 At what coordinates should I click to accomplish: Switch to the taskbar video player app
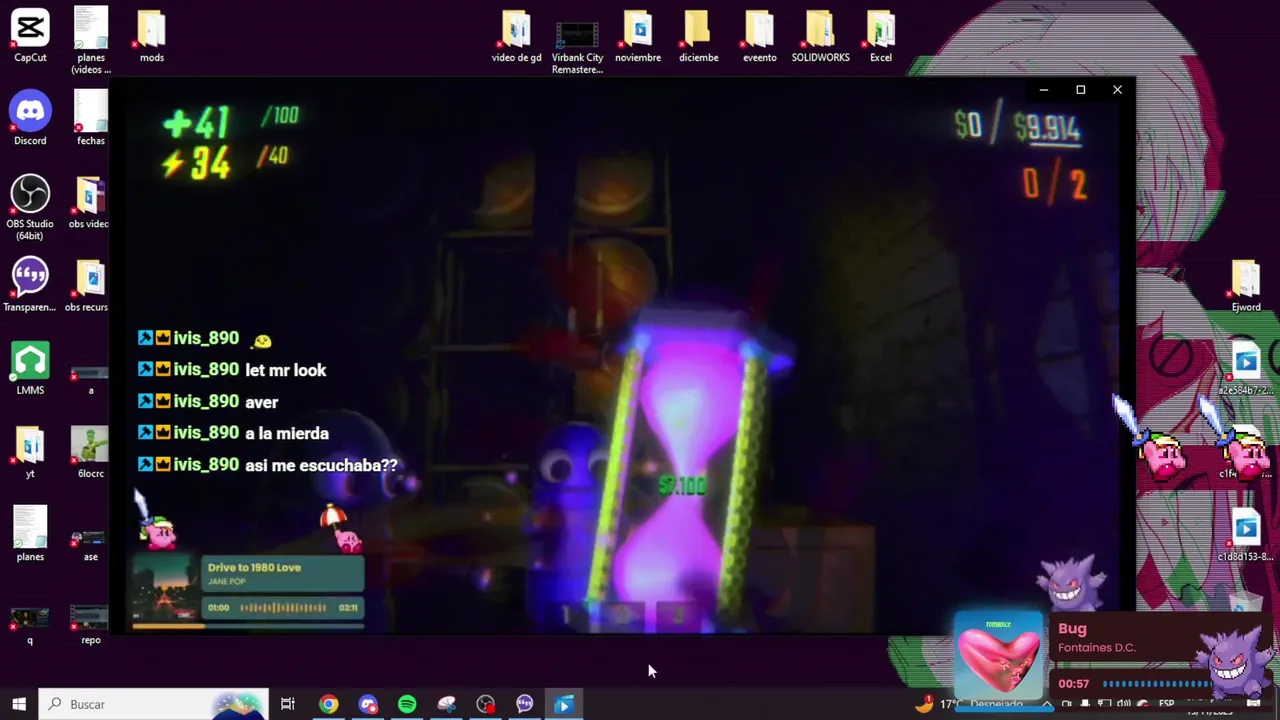click(564, 704)
